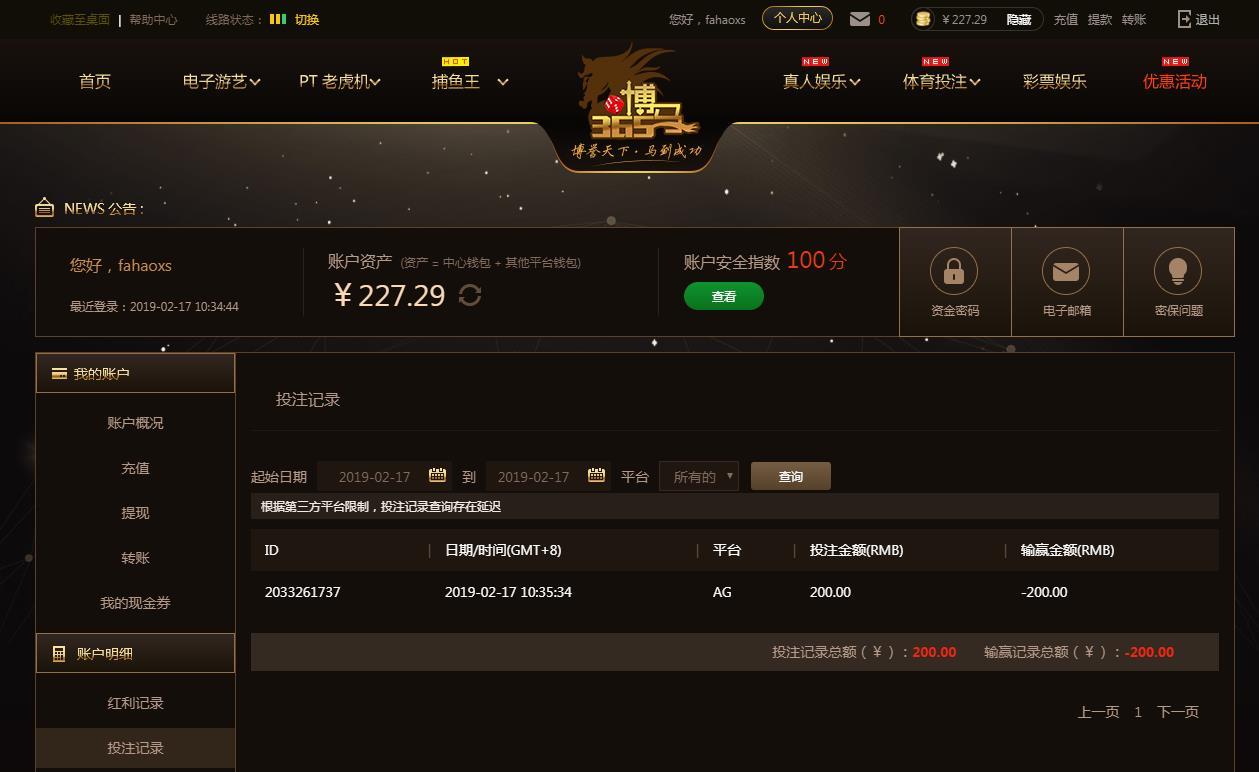Viewport: 1259px width, 772px height.
Task: Expand the 电子游艺 menu
Action: coord(221,82)
